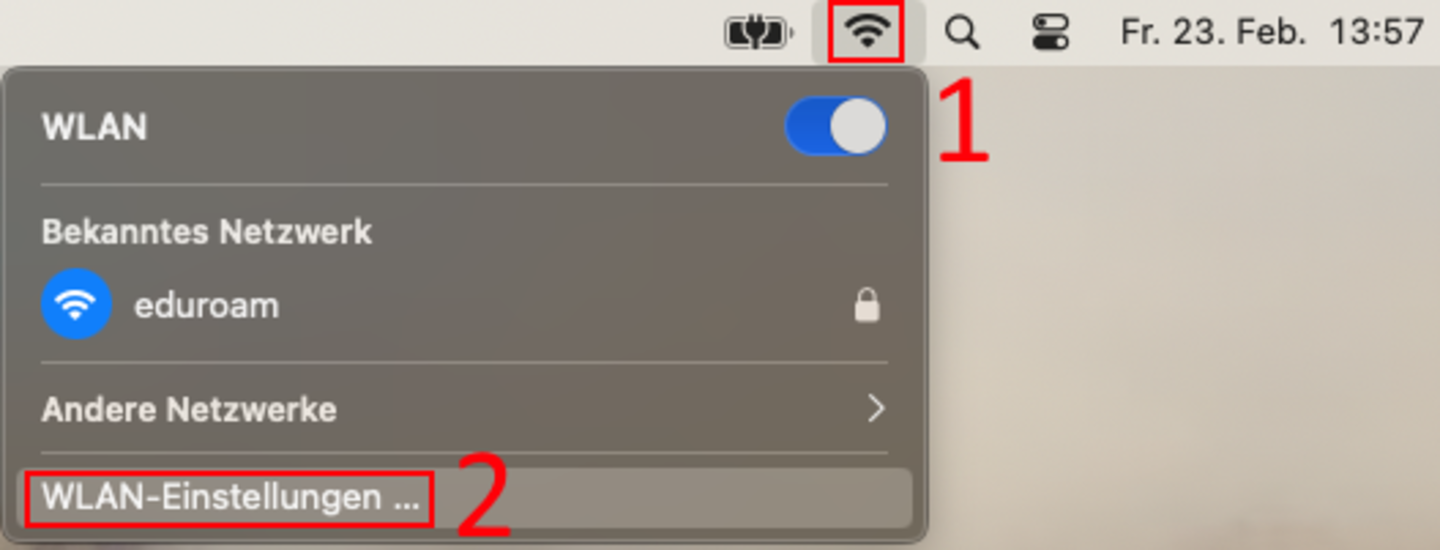Viewport: 1440px width, 550px height.
Task: Click the WLAN heading label
Action: point(94,127)
